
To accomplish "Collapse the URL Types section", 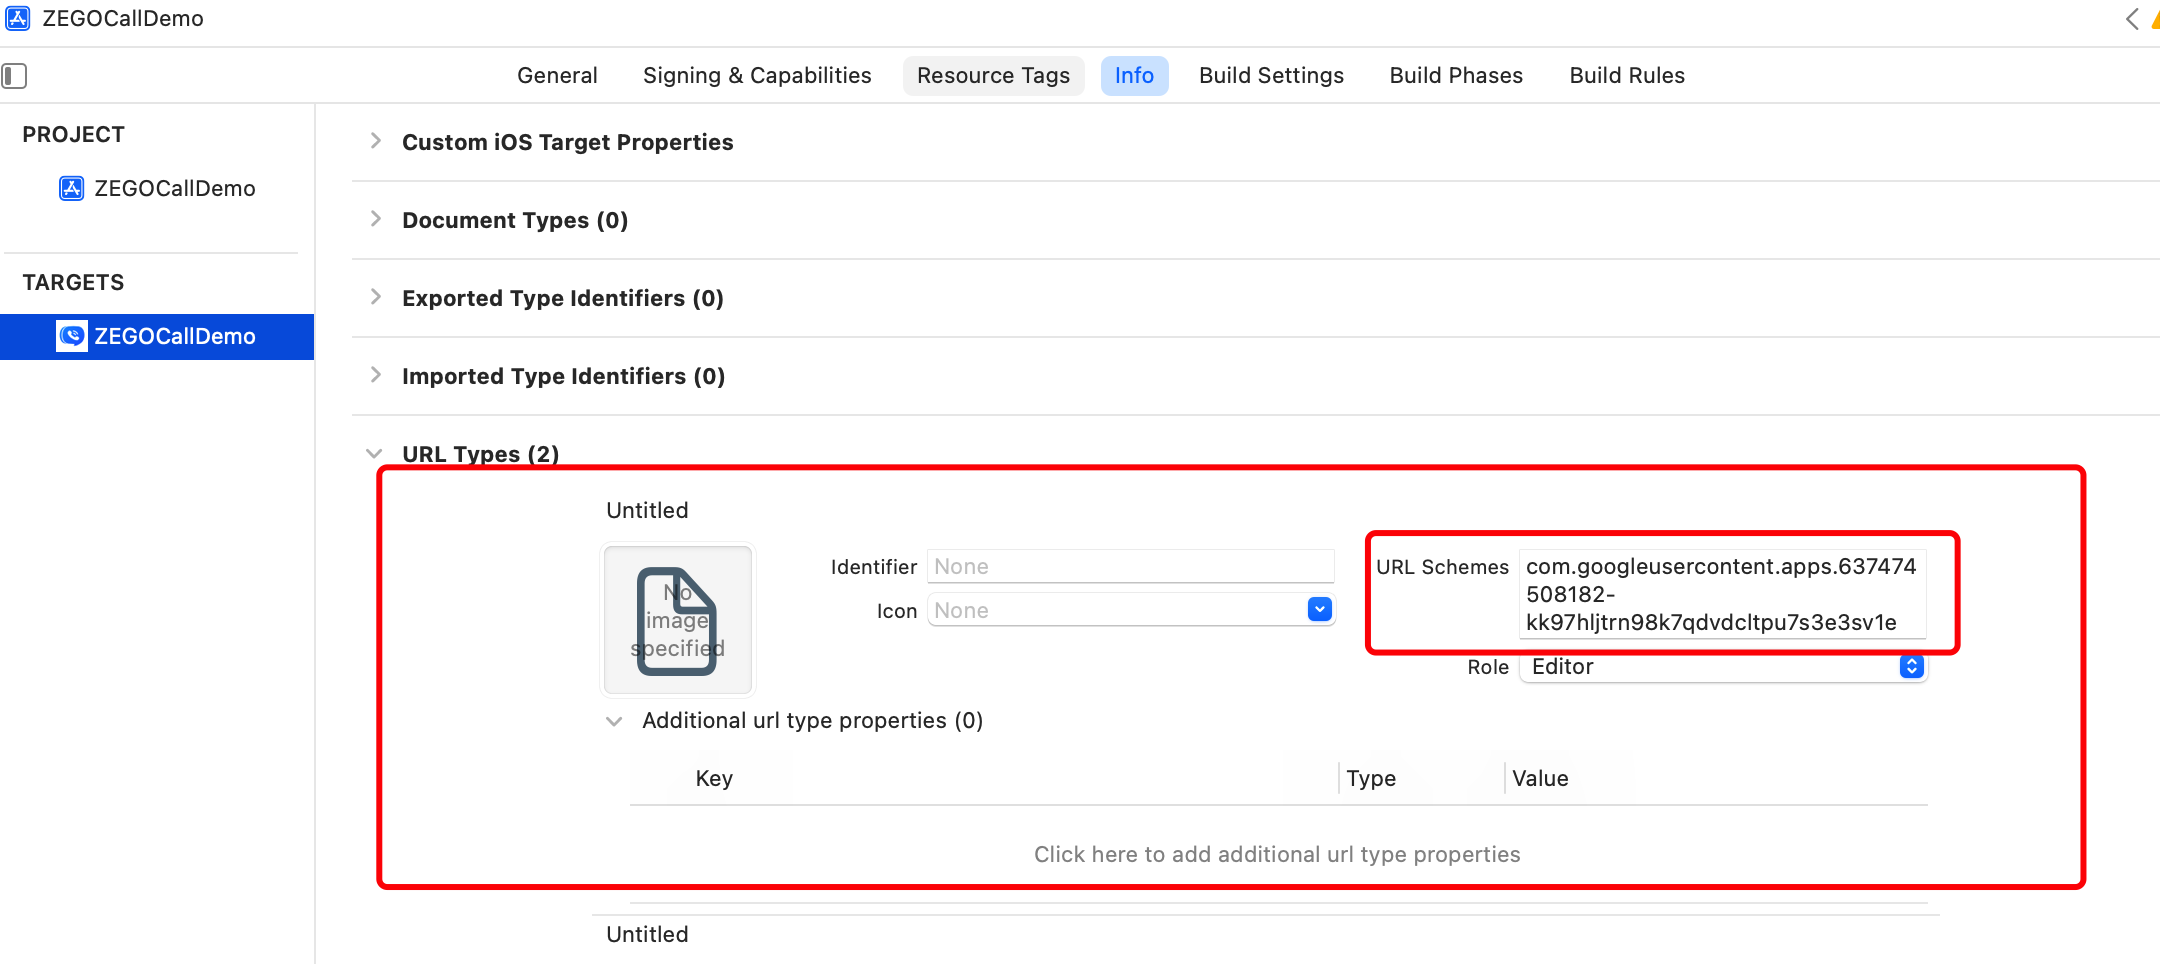I will coord(375,454).
